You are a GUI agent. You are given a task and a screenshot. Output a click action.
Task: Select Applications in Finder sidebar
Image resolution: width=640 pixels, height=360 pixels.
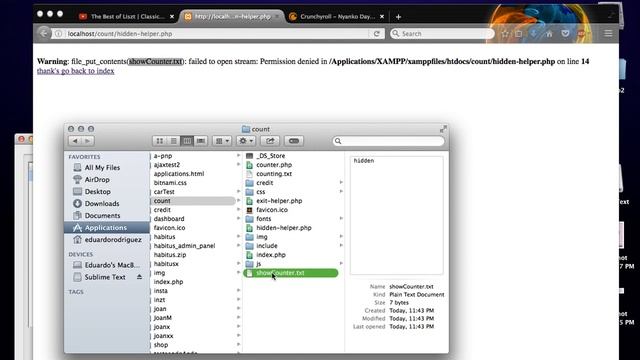(x=107, y=227)
